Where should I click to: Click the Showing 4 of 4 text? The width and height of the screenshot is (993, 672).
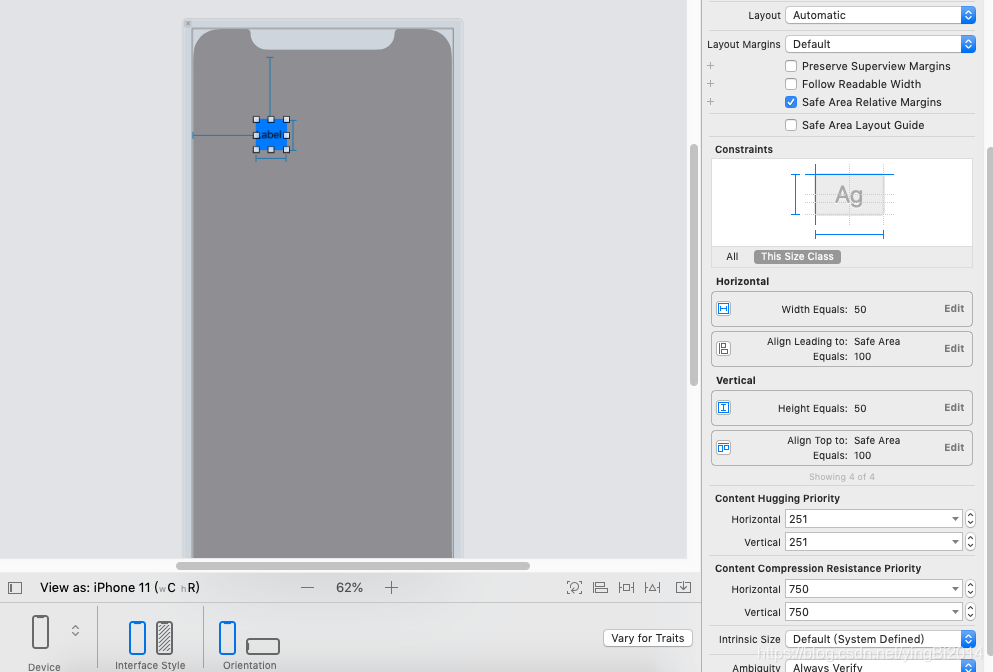tap(842, 477)
